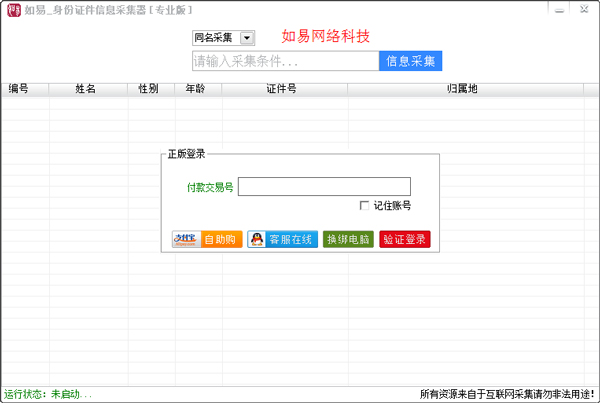Viewport: 600px width, 403px height.
Task: Click the Alipay 自助购 button
Action: tap(207, 240)
